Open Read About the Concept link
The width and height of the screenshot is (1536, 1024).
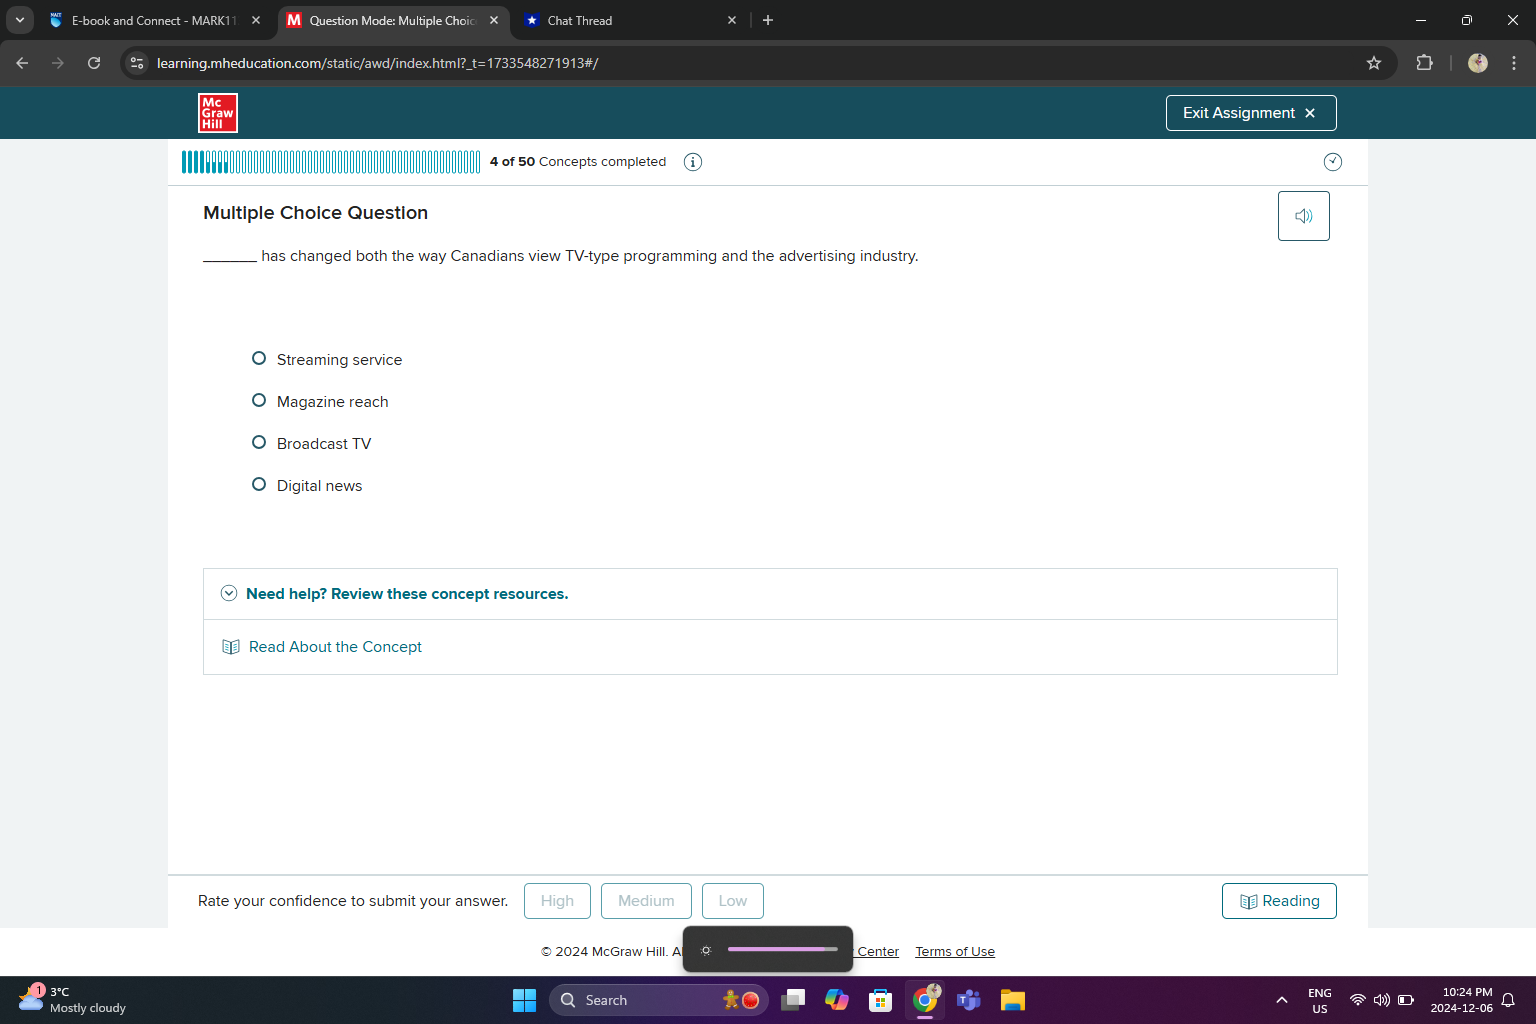tap(335, 647)
